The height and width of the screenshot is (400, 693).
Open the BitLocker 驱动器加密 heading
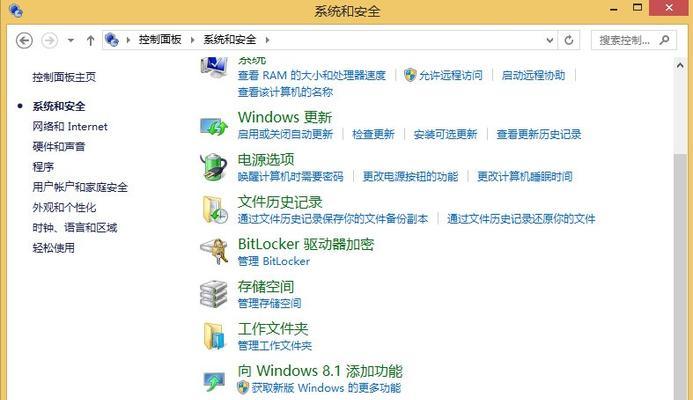(x=306, y=244)
